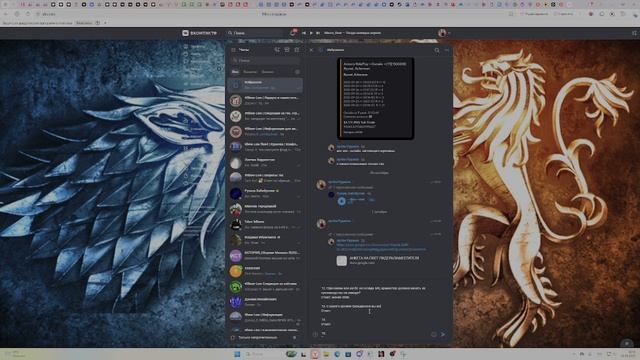Search within the Избранное conversation
Image resolution: width=640 pixels, height=360 pixels.
click(x=437, y=50)
